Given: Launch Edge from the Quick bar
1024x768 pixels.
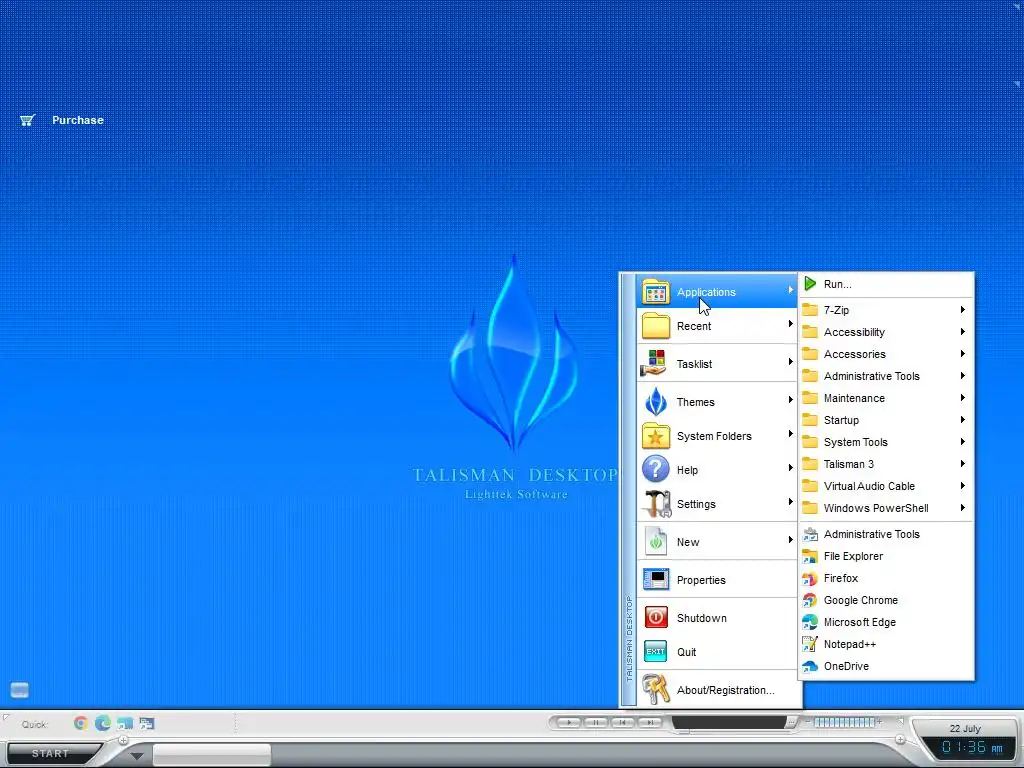Looking at the screenshot, I should tap(103, 723).
